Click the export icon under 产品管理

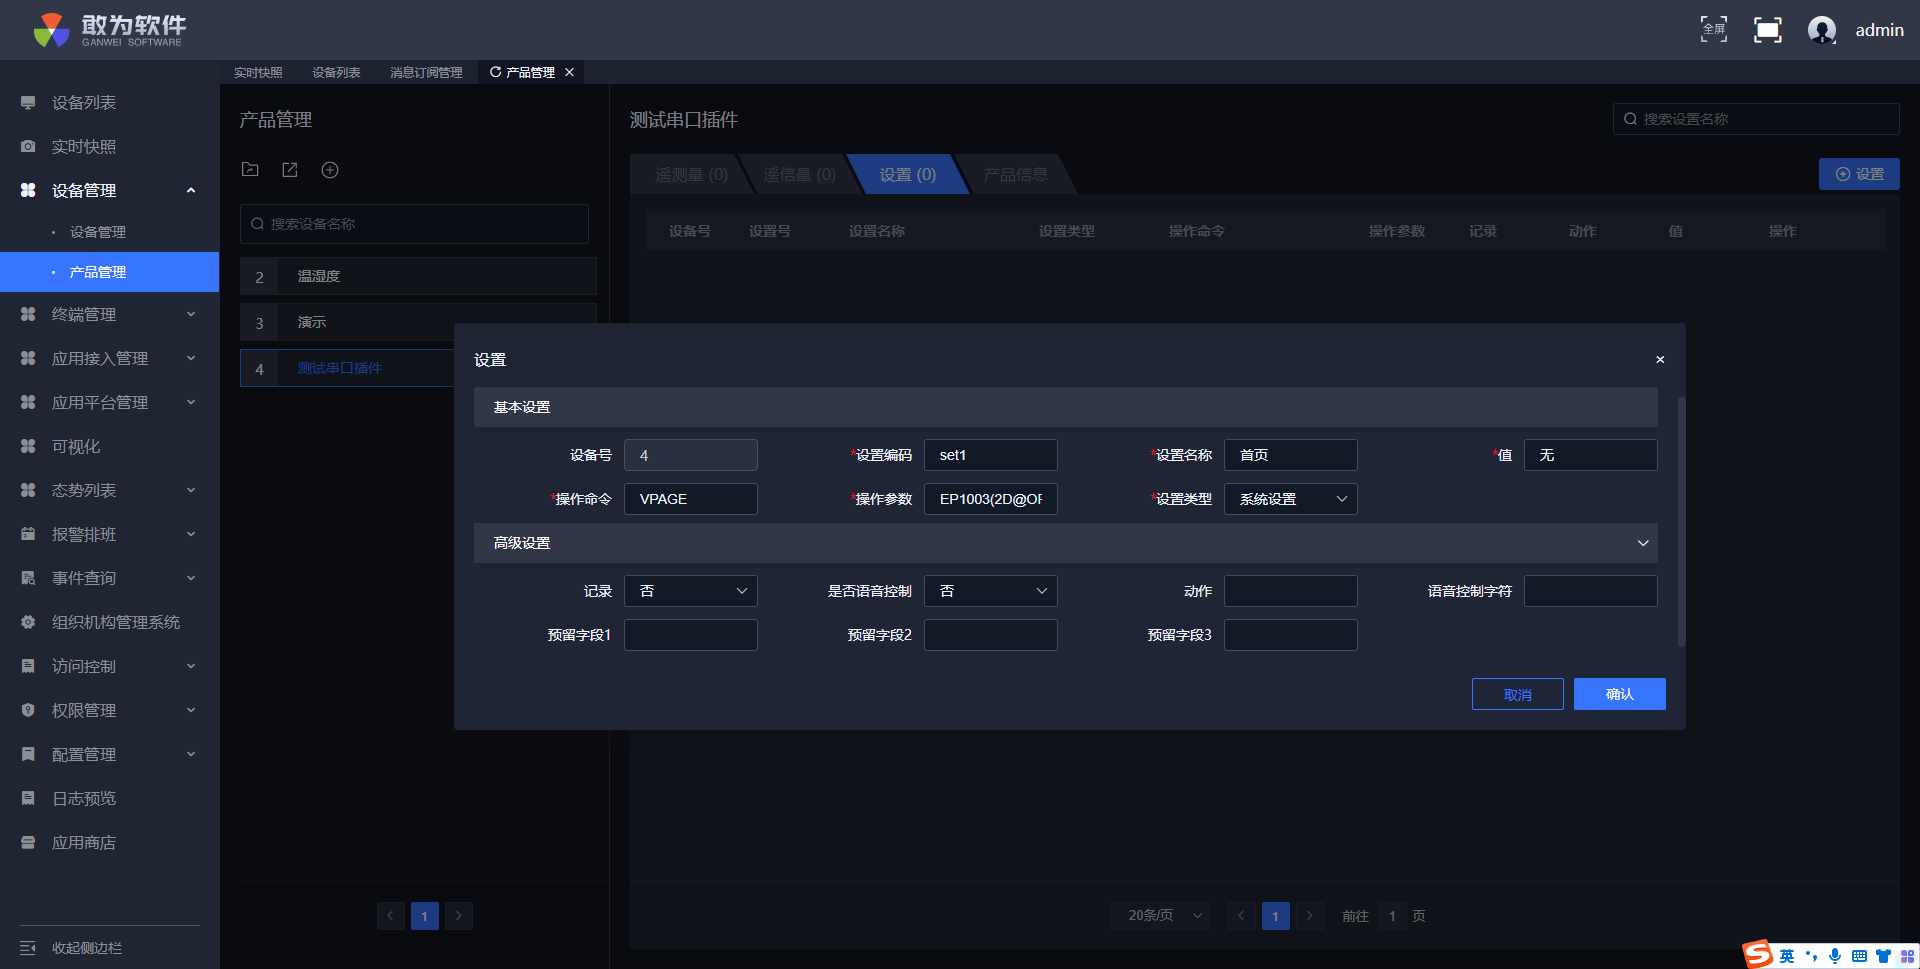point(290,170)
